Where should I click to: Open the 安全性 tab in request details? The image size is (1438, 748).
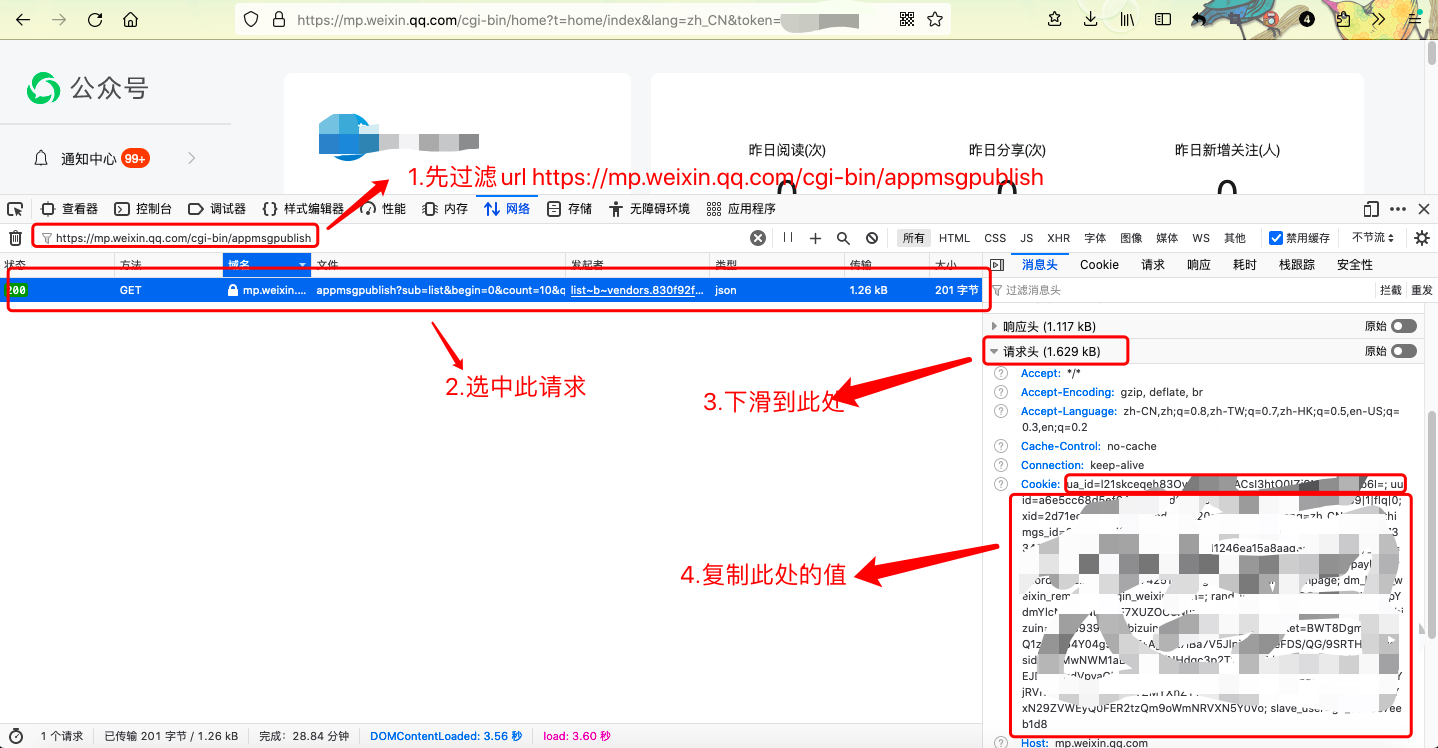click(1355, 265)
